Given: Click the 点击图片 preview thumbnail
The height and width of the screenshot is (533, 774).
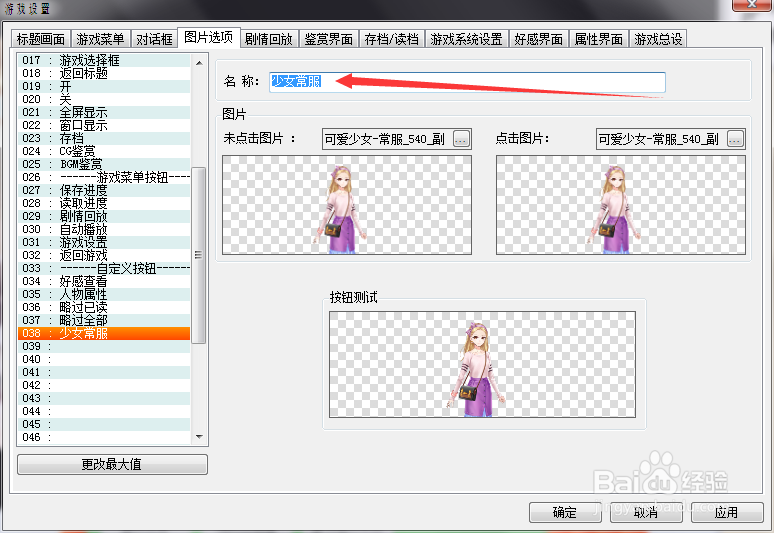Looking at the screenshot, I should click(x=621, y=205).
